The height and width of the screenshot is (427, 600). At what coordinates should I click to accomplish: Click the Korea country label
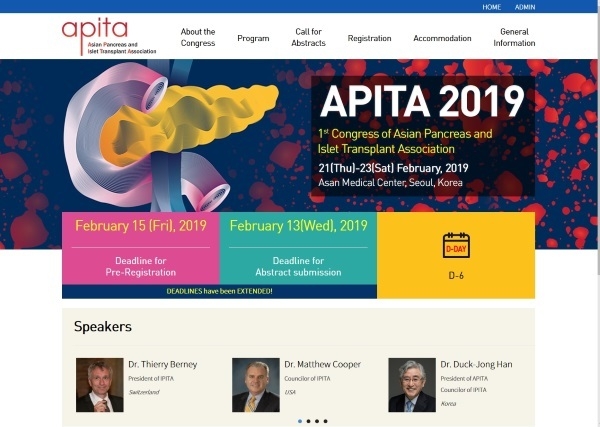pyautogui.click(x=448, y=404)
